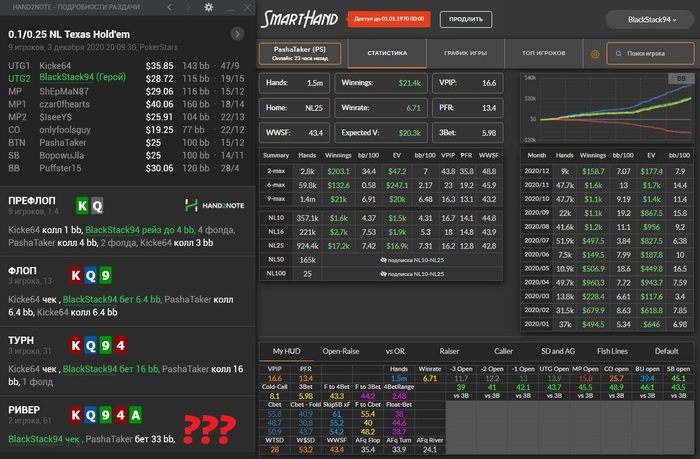Viewport: 700px width, 459px height.
Task: Click the Expected V $20.3k box
Action: tap(381, 133)
